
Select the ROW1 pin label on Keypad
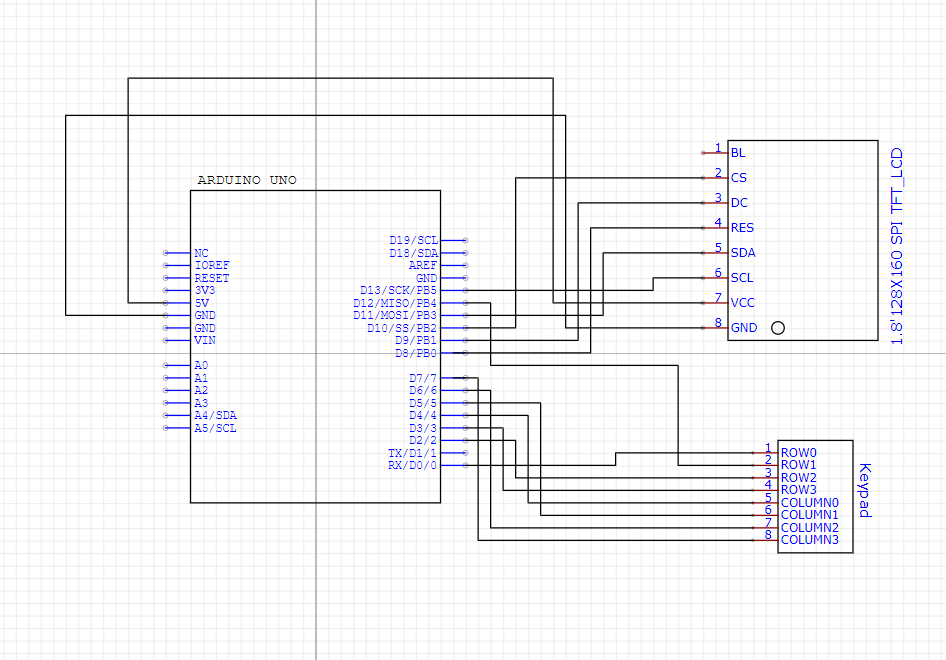tap(798, 465)
